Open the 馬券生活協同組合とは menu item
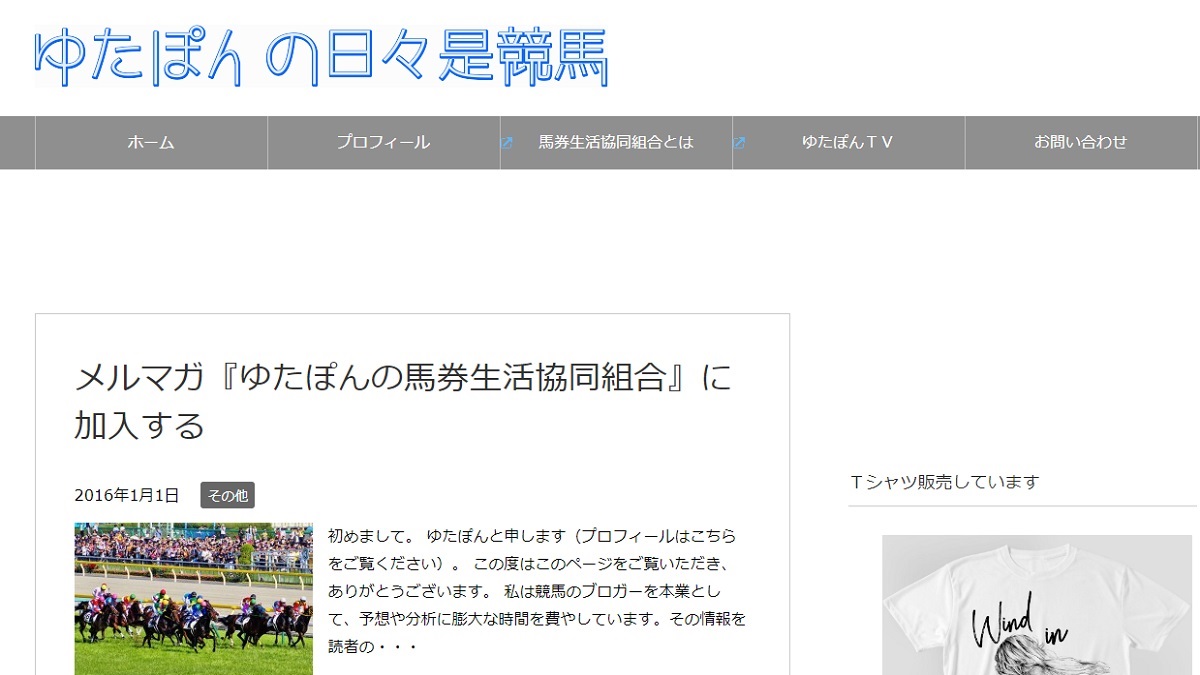Image resolution: width=1200 pixels, height=675 pixels. 616,143
